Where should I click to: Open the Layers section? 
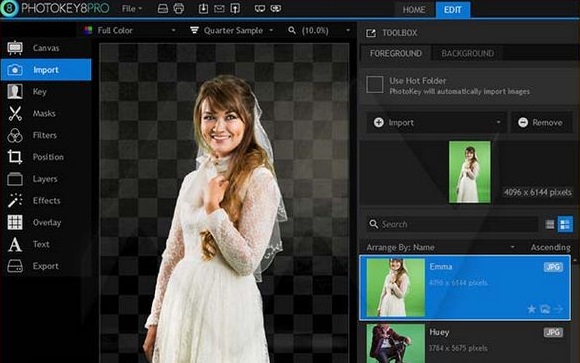point(46,179)
